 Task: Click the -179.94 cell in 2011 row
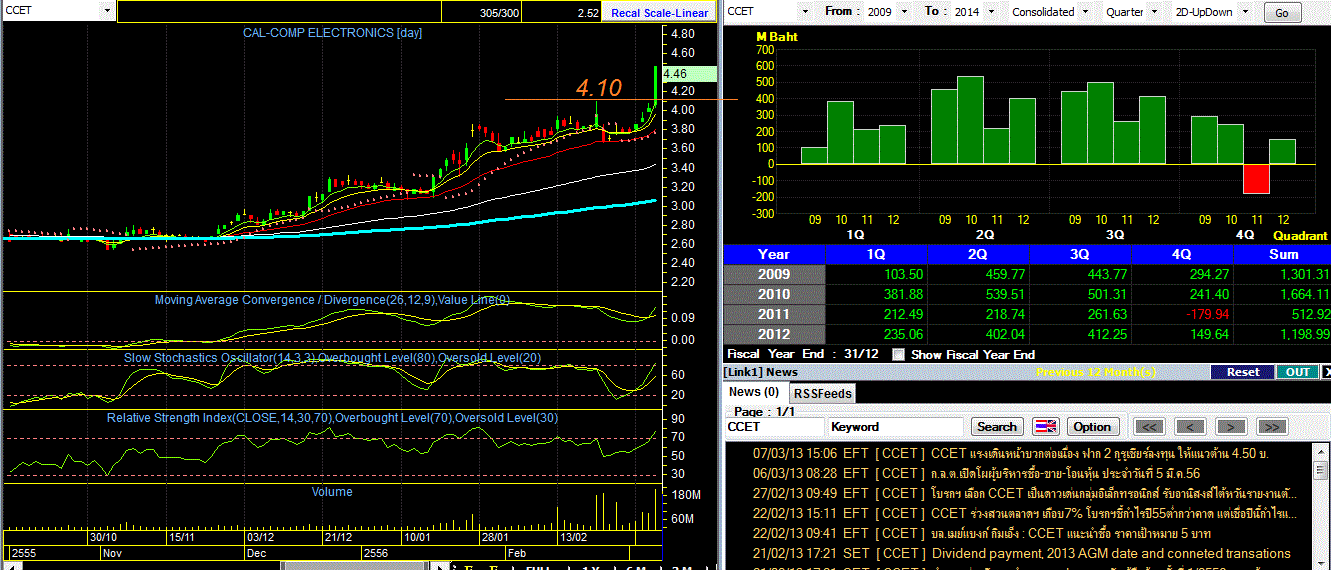1183,314
